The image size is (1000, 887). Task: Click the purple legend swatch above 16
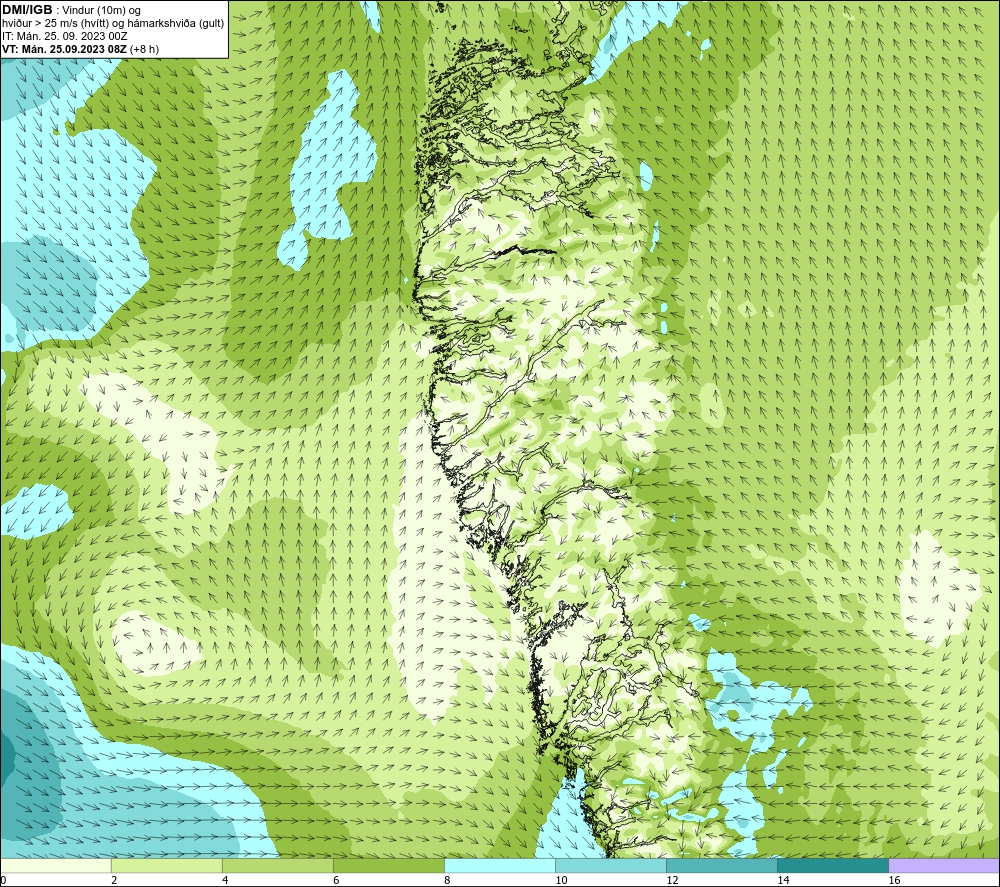point(944,865)
